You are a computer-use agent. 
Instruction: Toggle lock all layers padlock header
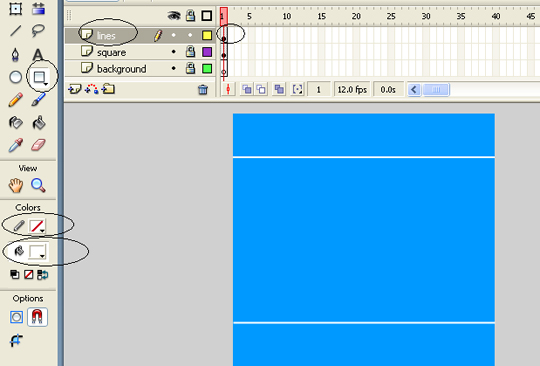[190, 15]
